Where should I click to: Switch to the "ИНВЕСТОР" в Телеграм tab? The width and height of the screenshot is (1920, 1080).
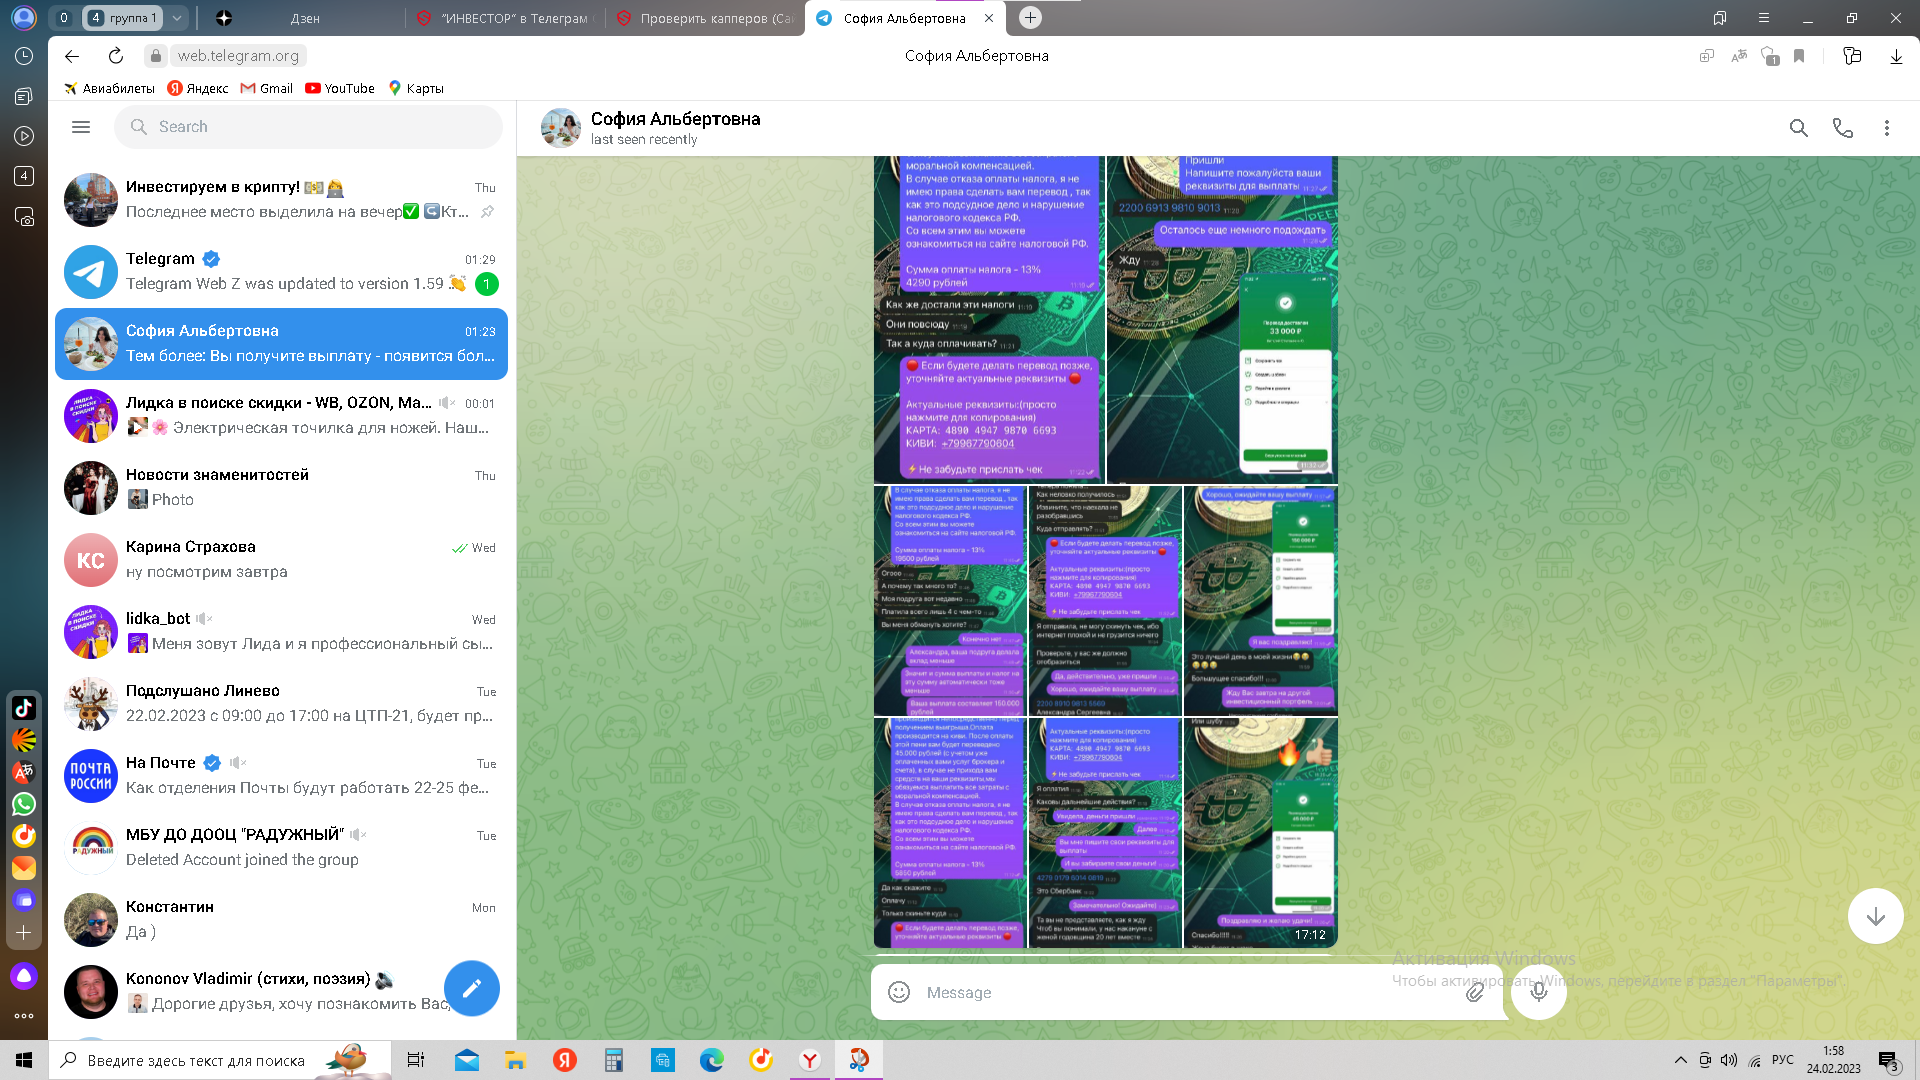click(x=504, y=18)
